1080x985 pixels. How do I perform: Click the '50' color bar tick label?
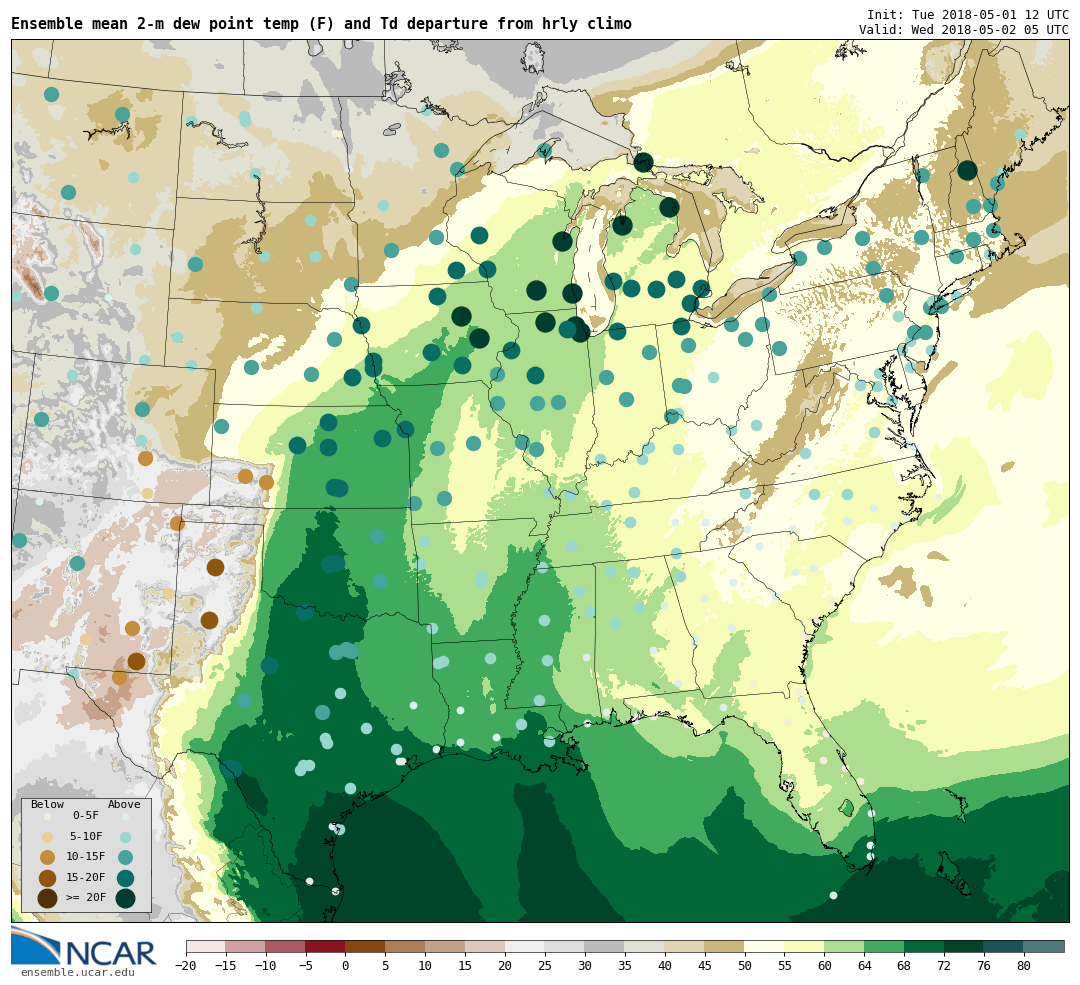pyautogui.click(x=745, y=966)
